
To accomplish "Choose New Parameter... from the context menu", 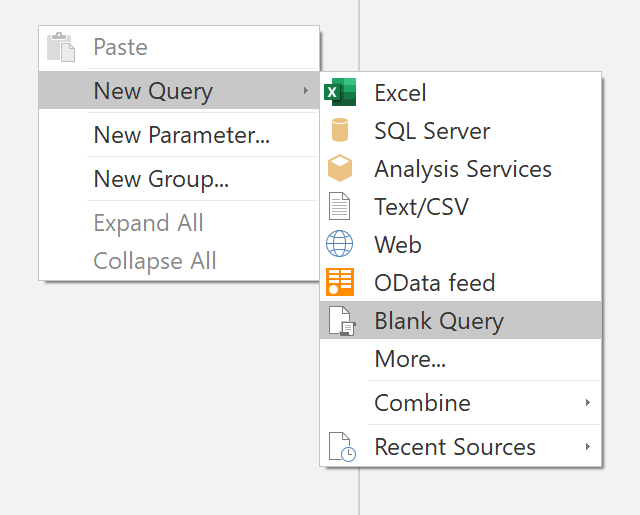I will [x=181, y=135].
